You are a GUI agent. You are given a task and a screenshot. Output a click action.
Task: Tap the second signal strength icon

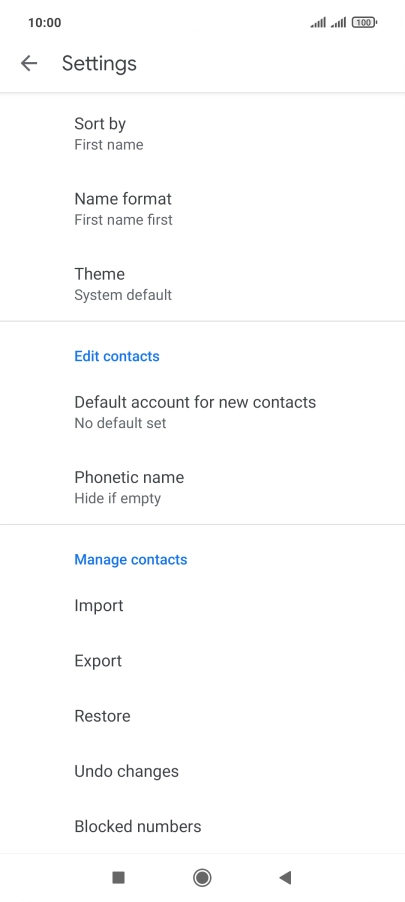338,22
